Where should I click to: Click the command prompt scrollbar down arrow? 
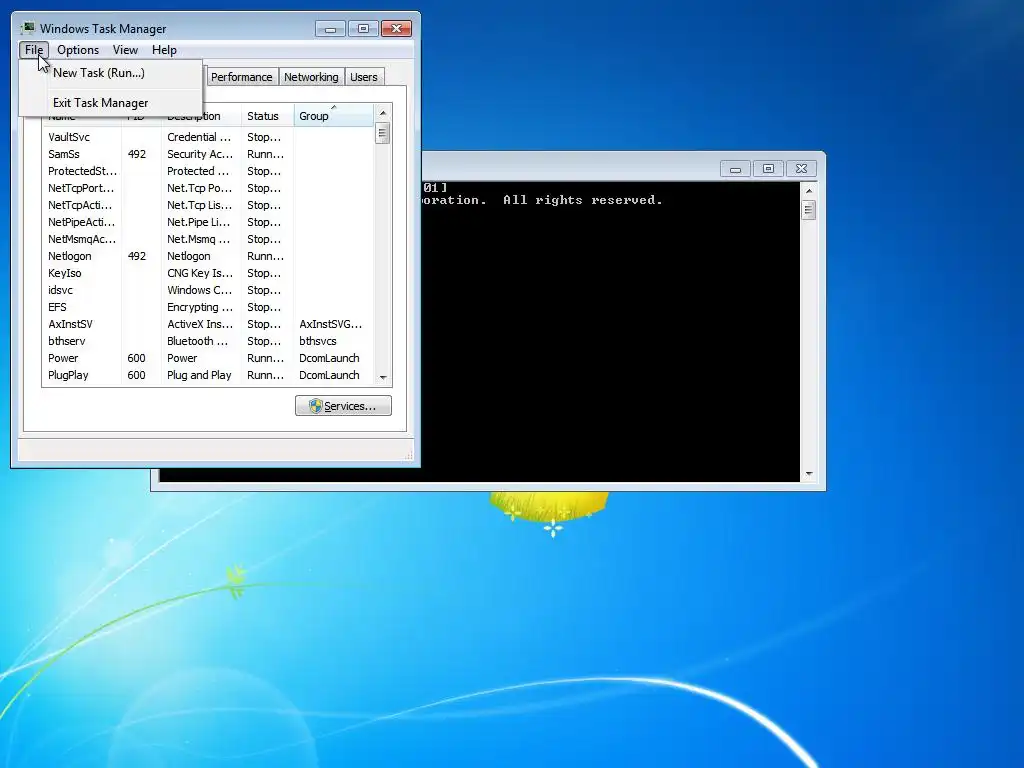click(x=808, y=473)
